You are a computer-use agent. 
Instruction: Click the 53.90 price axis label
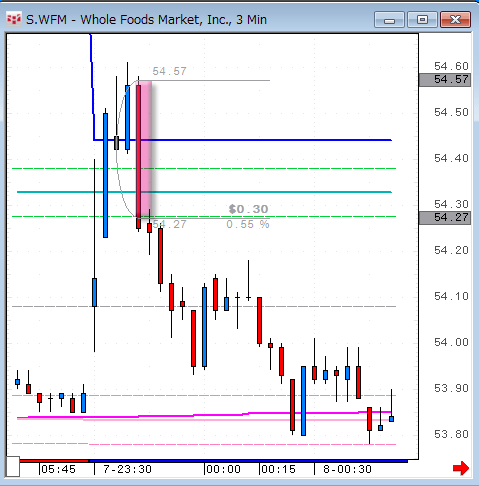click(x=451, y=388)
